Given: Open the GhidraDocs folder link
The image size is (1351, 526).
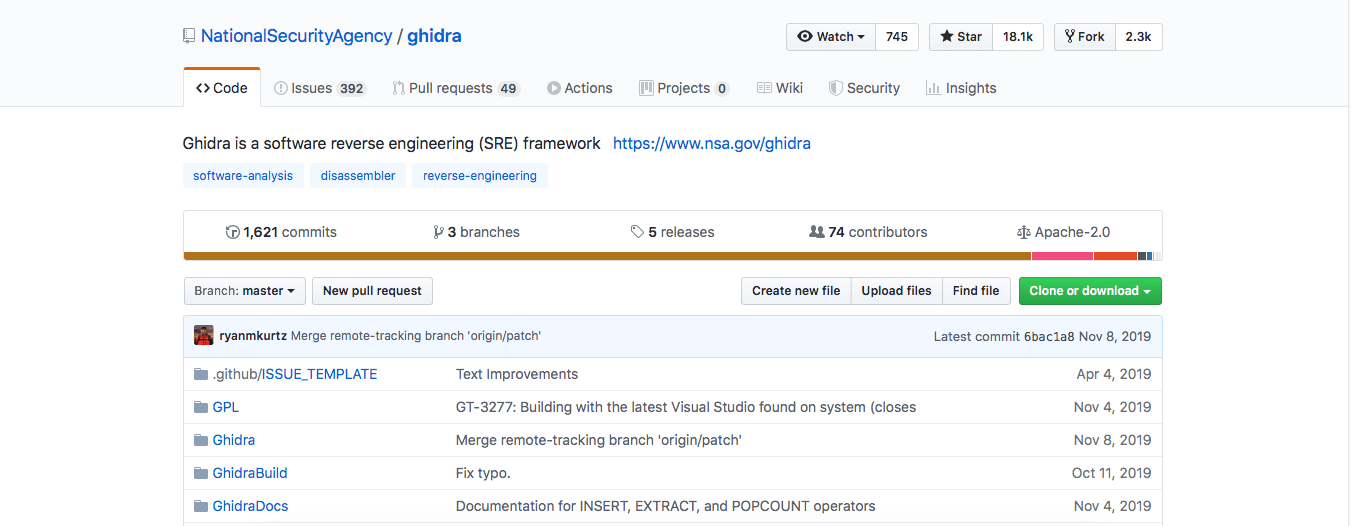Looking at the screenshot, I should [250, 506].
